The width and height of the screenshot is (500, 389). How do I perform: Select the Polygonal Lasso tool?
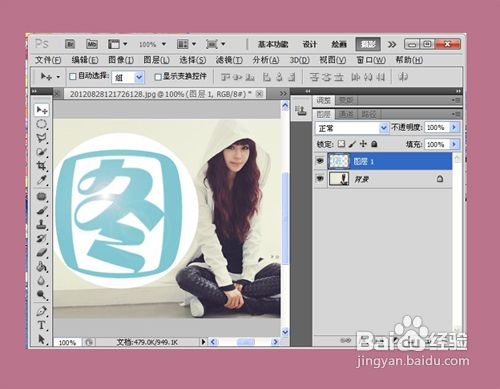click(41, 138)
